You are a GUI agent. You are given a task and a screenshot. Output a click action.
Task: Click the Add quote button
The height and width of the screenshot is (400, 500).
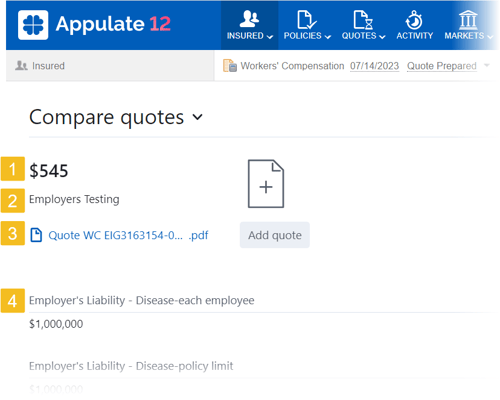pos(275,235)
